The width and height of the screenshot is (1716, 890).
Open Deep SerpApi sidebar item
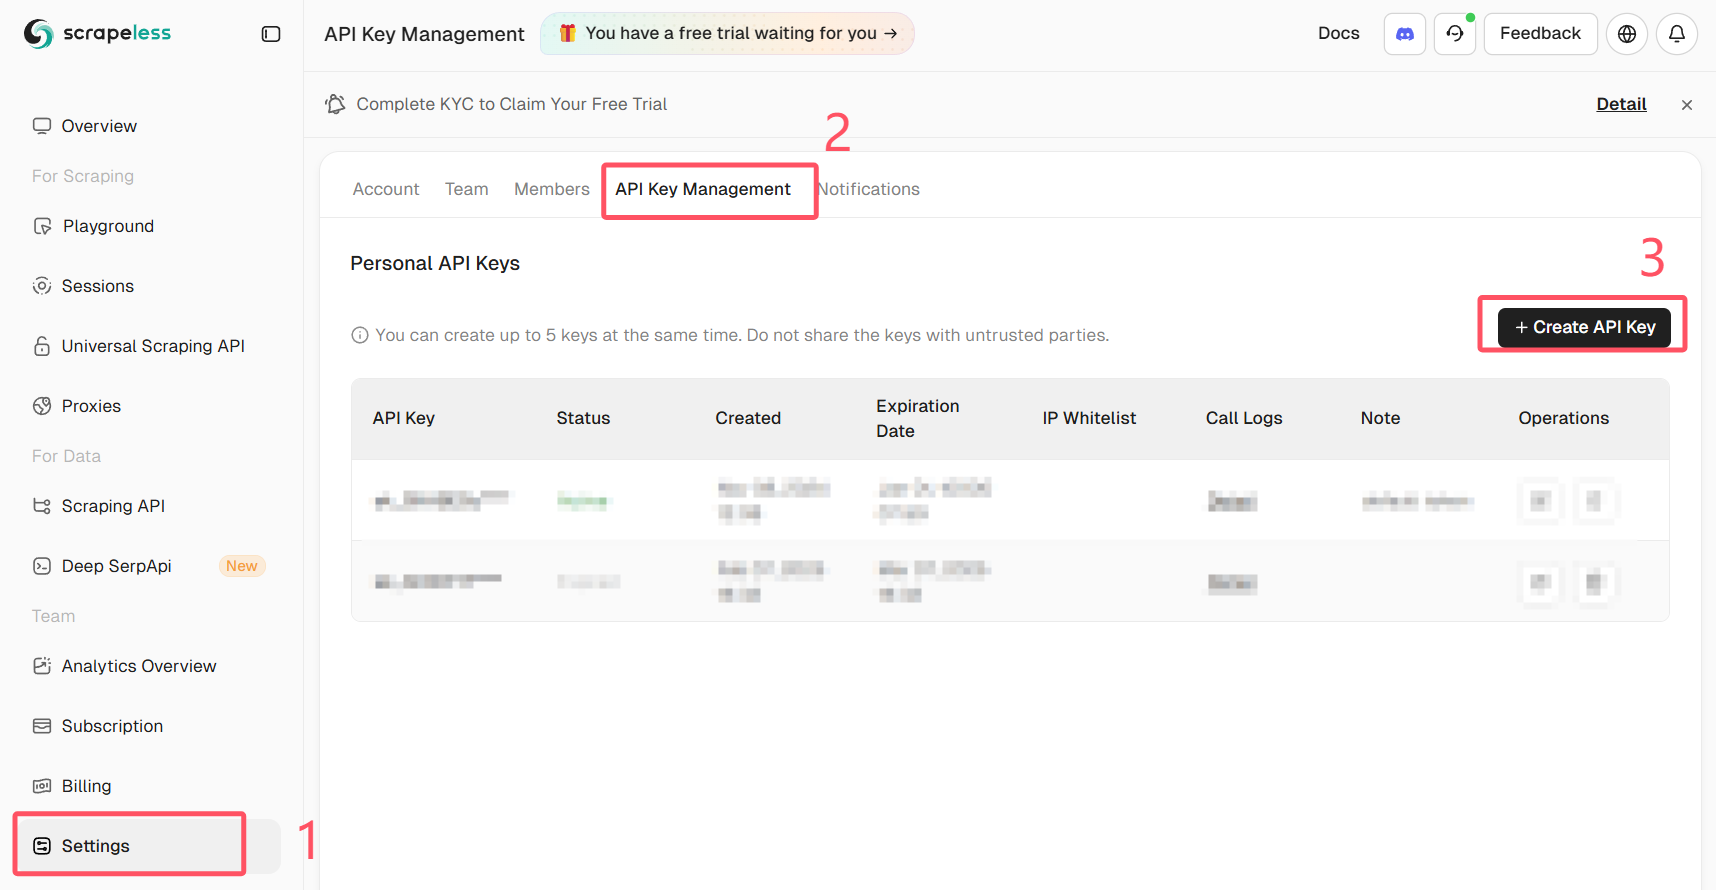[117, 566]
